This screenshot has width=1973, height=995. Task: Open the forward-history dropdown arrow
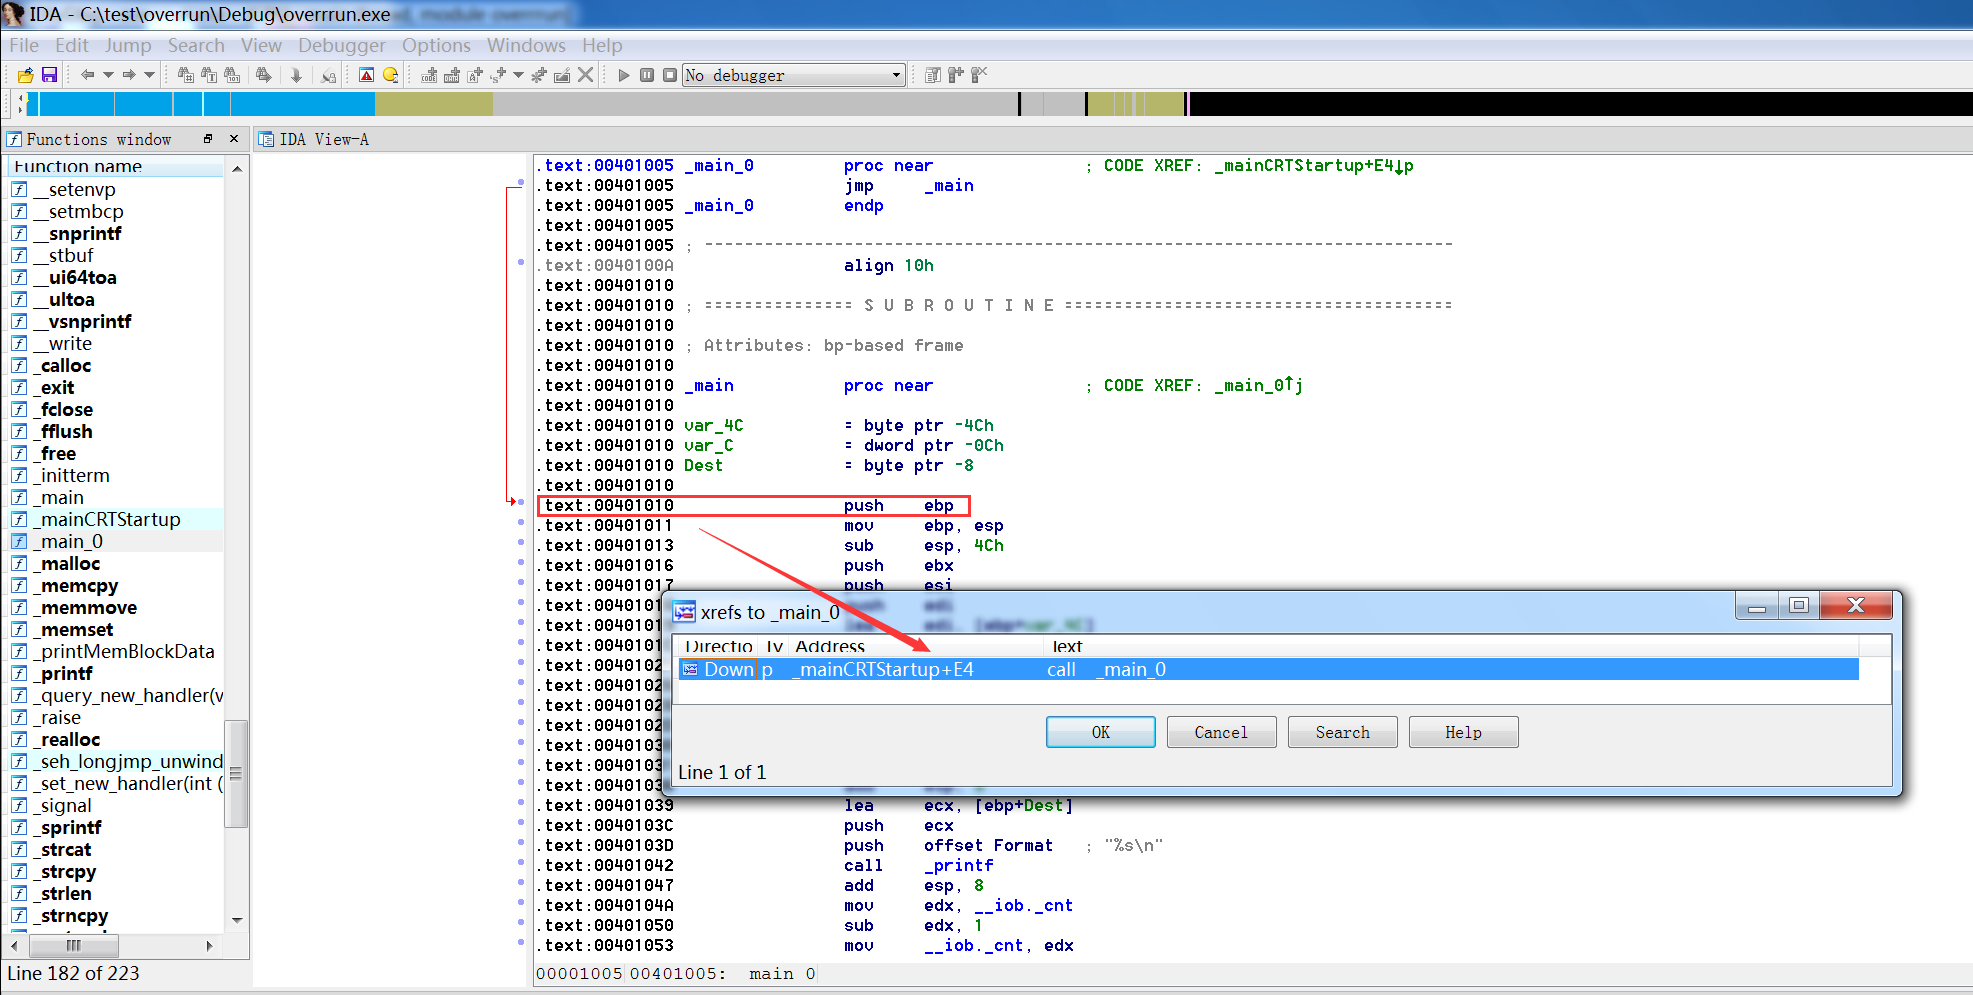[x=150, y=75]
